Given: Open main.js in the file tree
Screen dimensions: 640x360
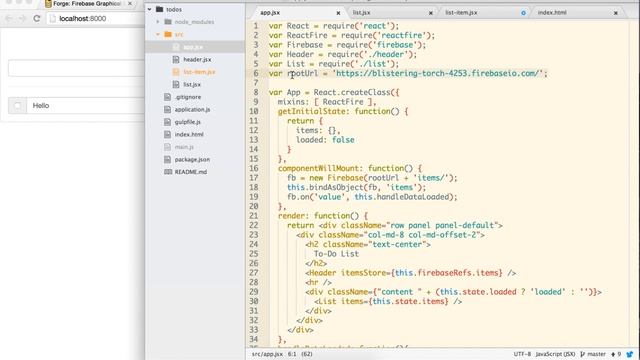Looking at the screenshot, I should coord(184,147).
